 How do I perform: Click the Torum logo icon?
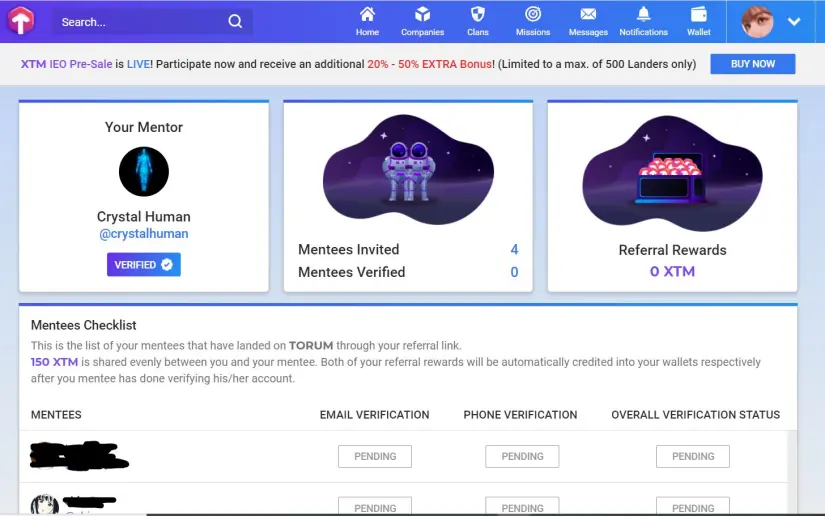point(21,21)
